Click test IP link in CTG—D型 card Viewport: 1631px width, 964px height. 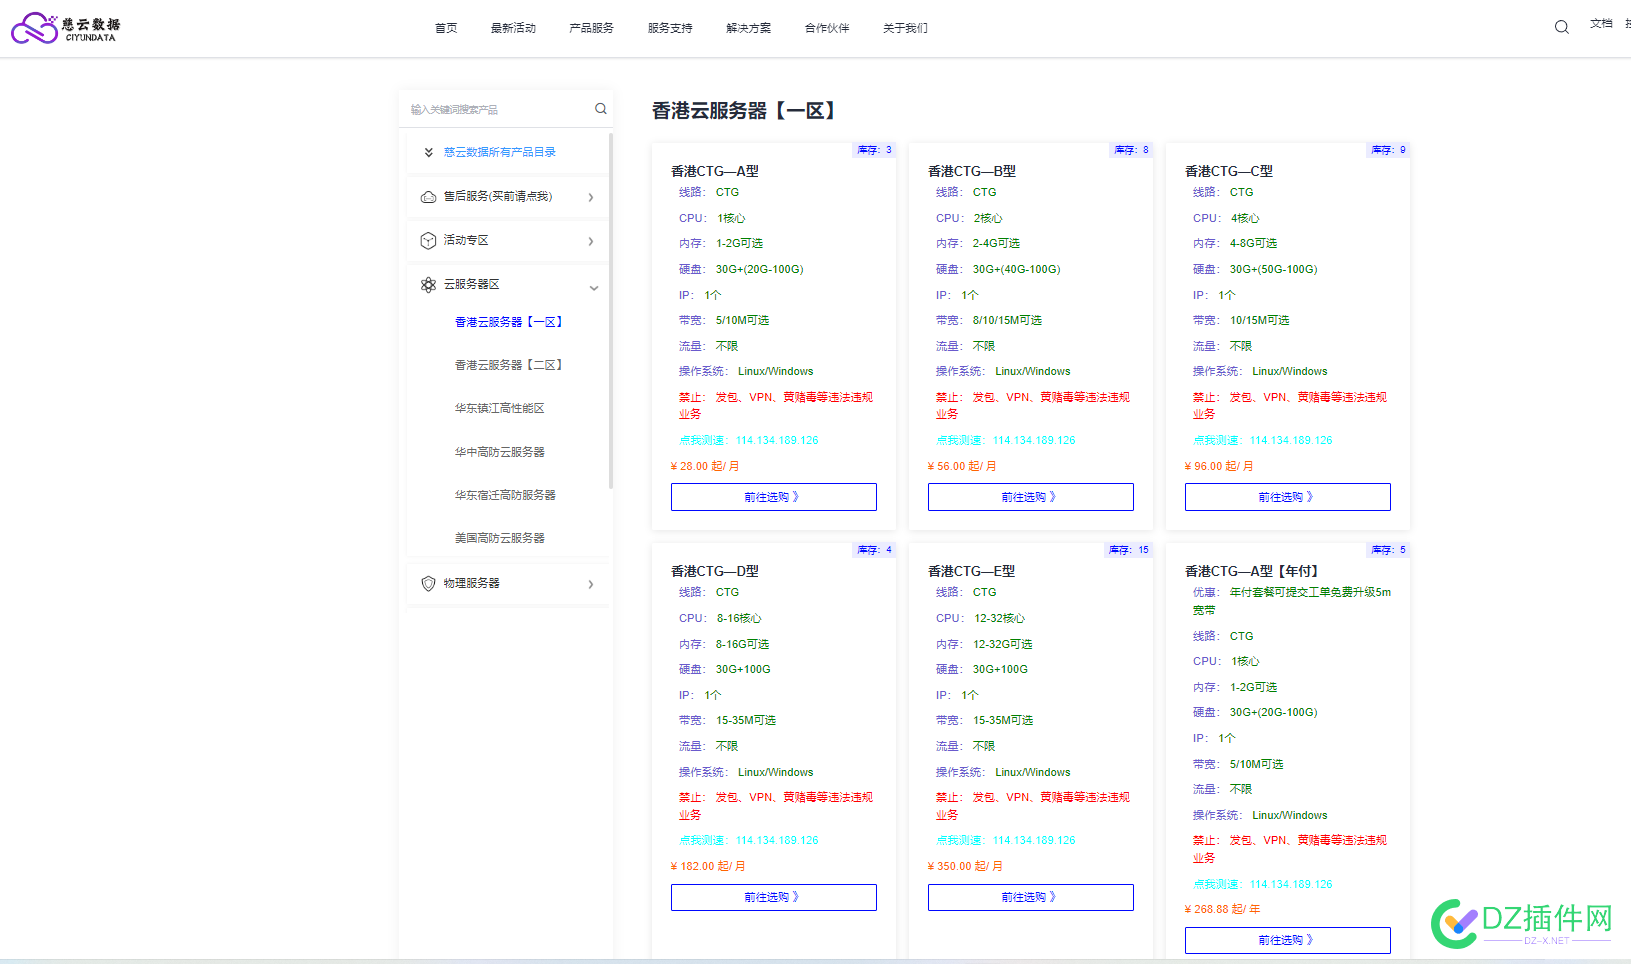[749, 840]
